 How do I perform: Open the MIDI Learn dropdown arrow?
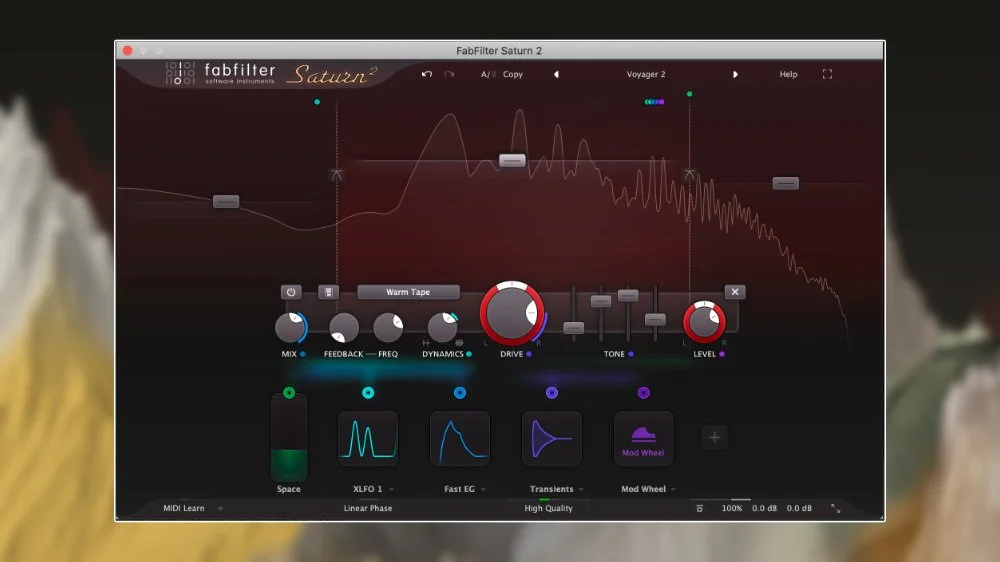tap(220, 508)
